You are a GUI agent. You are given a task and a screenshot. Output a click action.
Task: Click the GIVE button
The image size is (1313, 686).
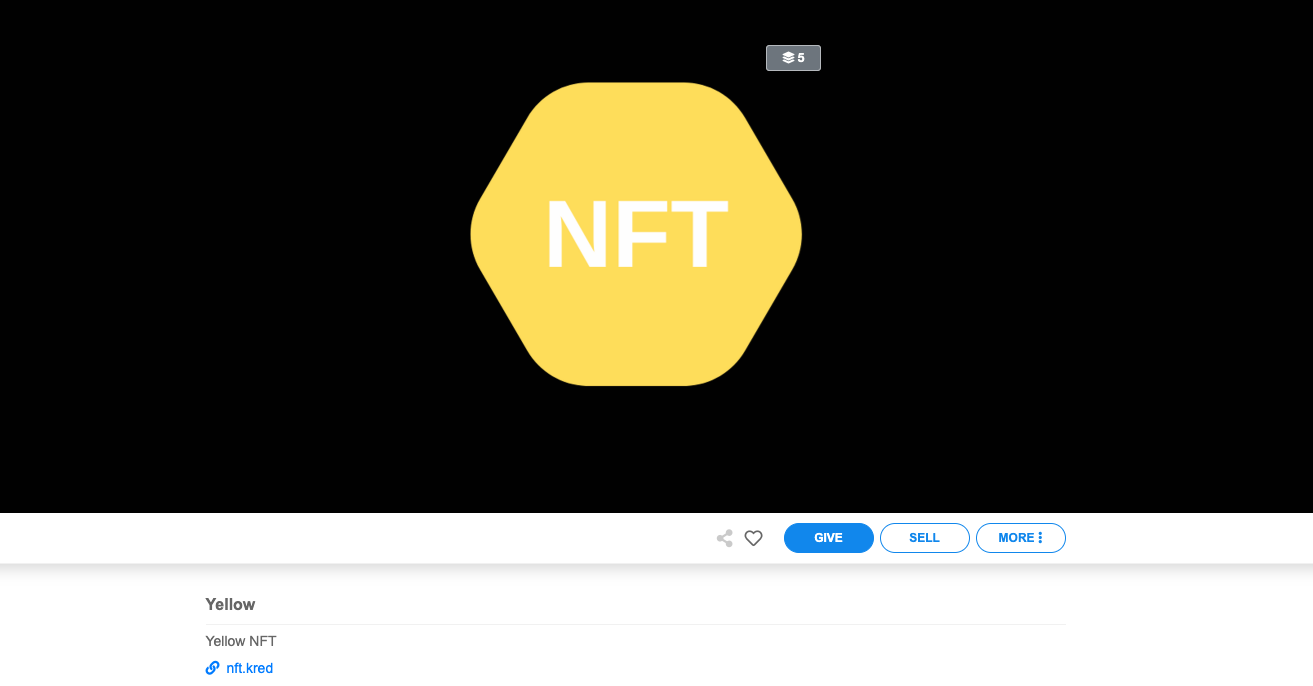coord(829,538)
